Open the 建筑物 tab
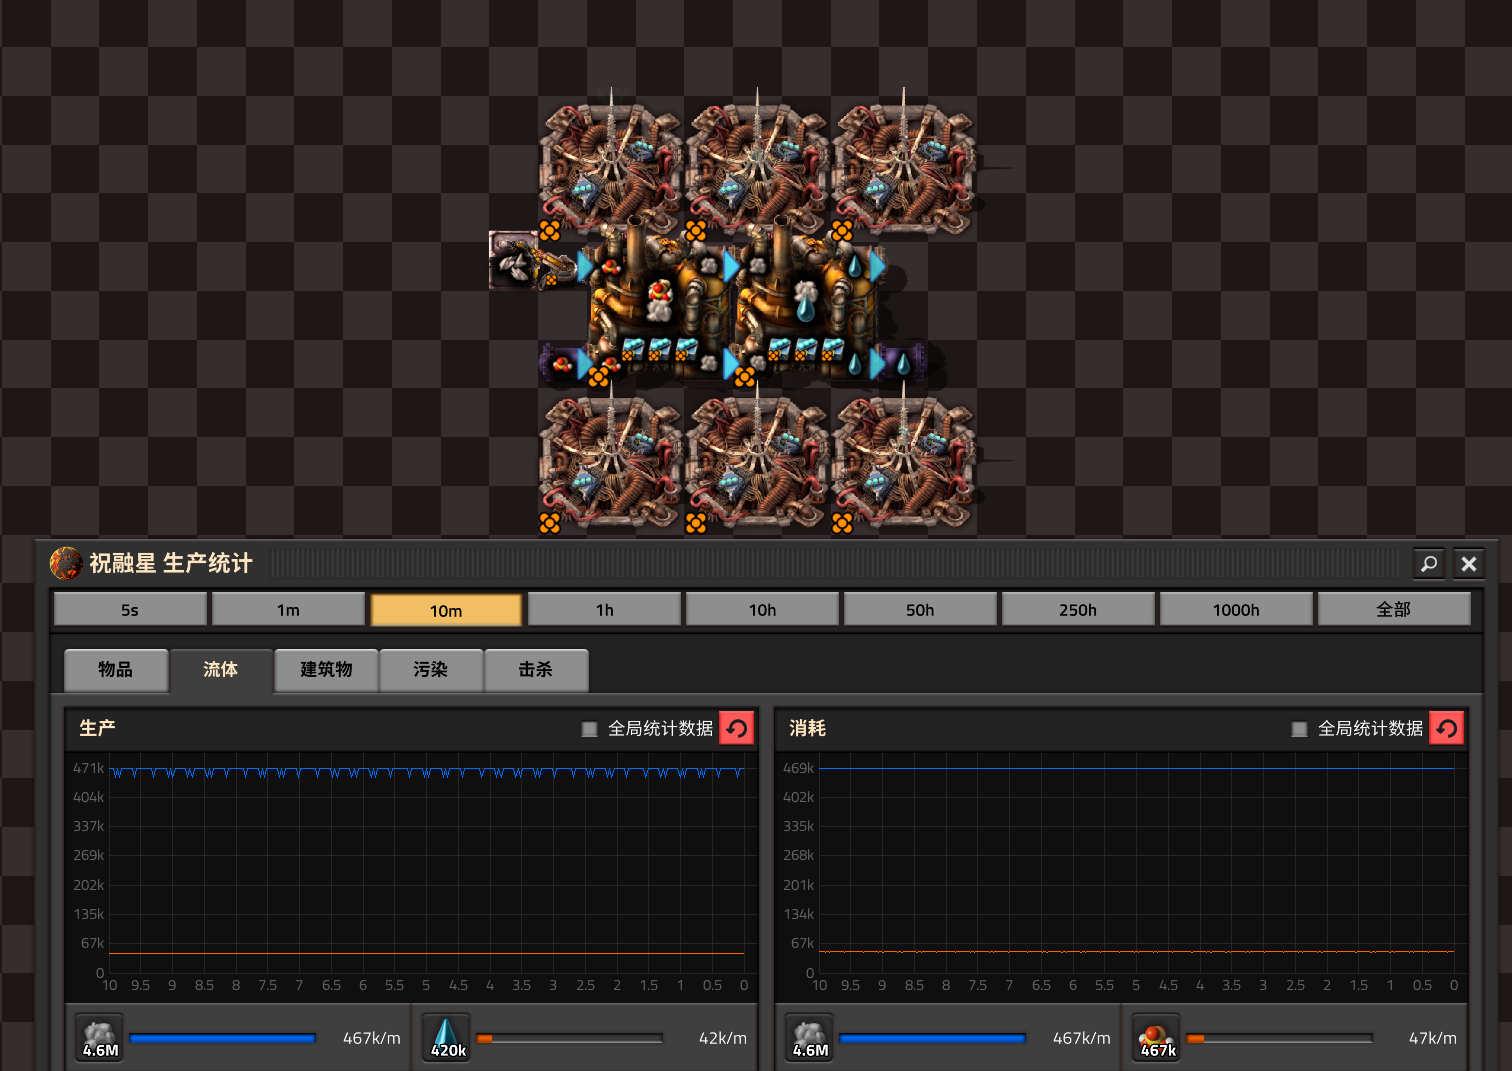This screenshot has width=1512, height=1071. pyautogui.click(x=326, y=670)
